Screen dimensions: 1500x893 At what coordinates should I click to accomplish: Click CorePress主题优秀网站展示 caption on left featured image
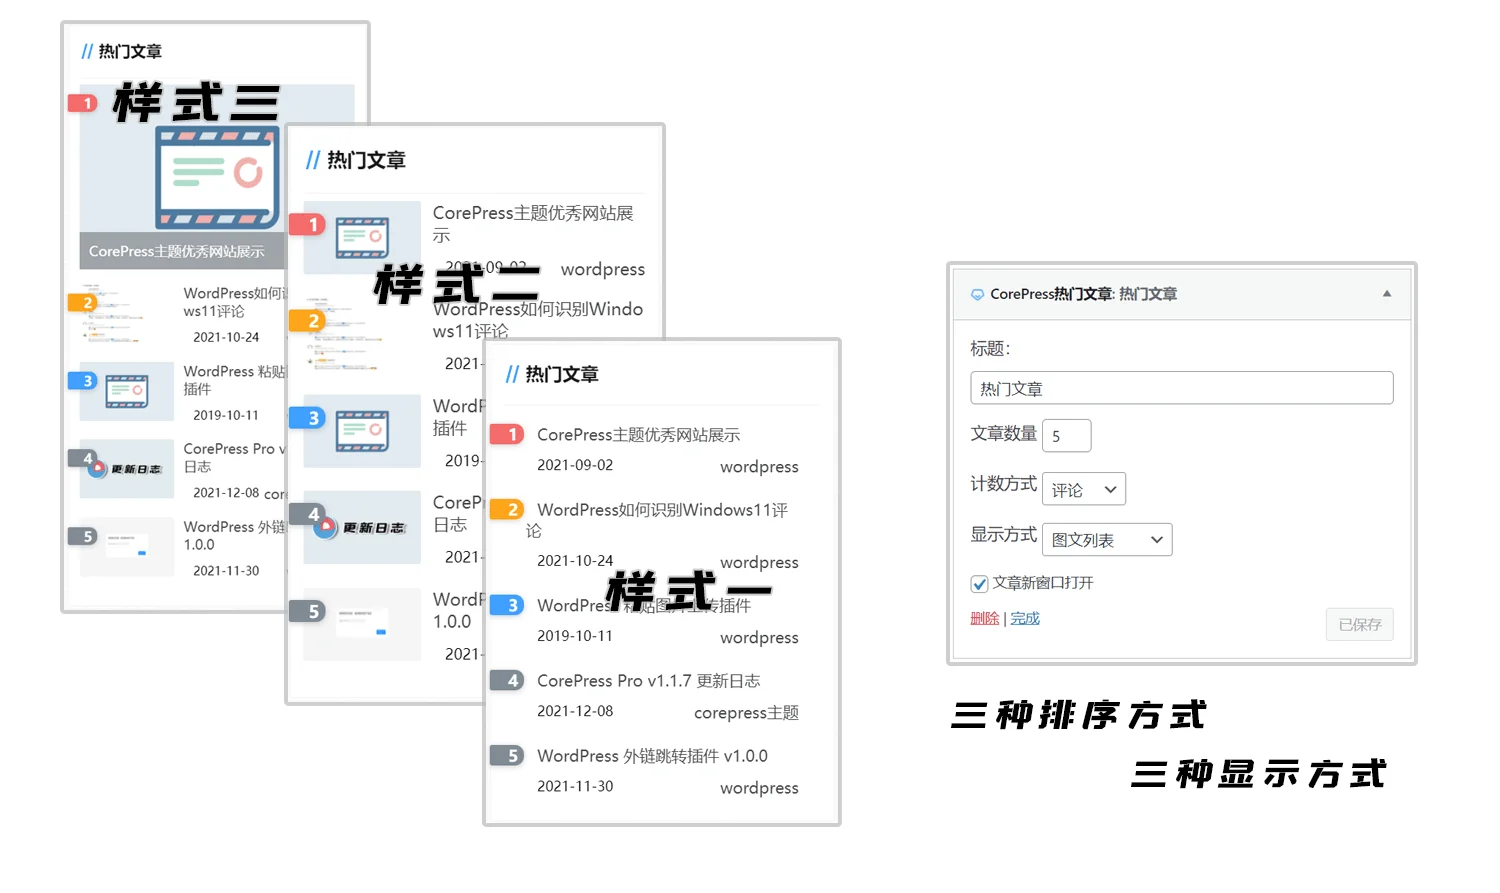tap(177, 251)
